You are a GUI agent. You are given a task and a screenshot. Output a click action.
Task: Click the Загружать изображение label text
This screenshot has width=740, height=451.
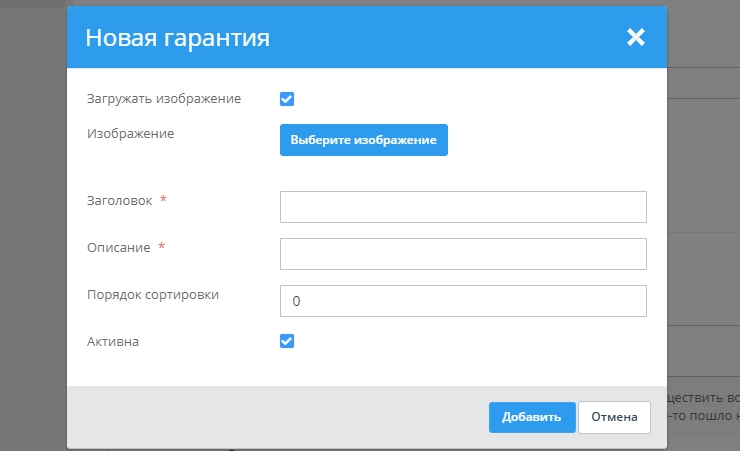click(x=164, y=99)
